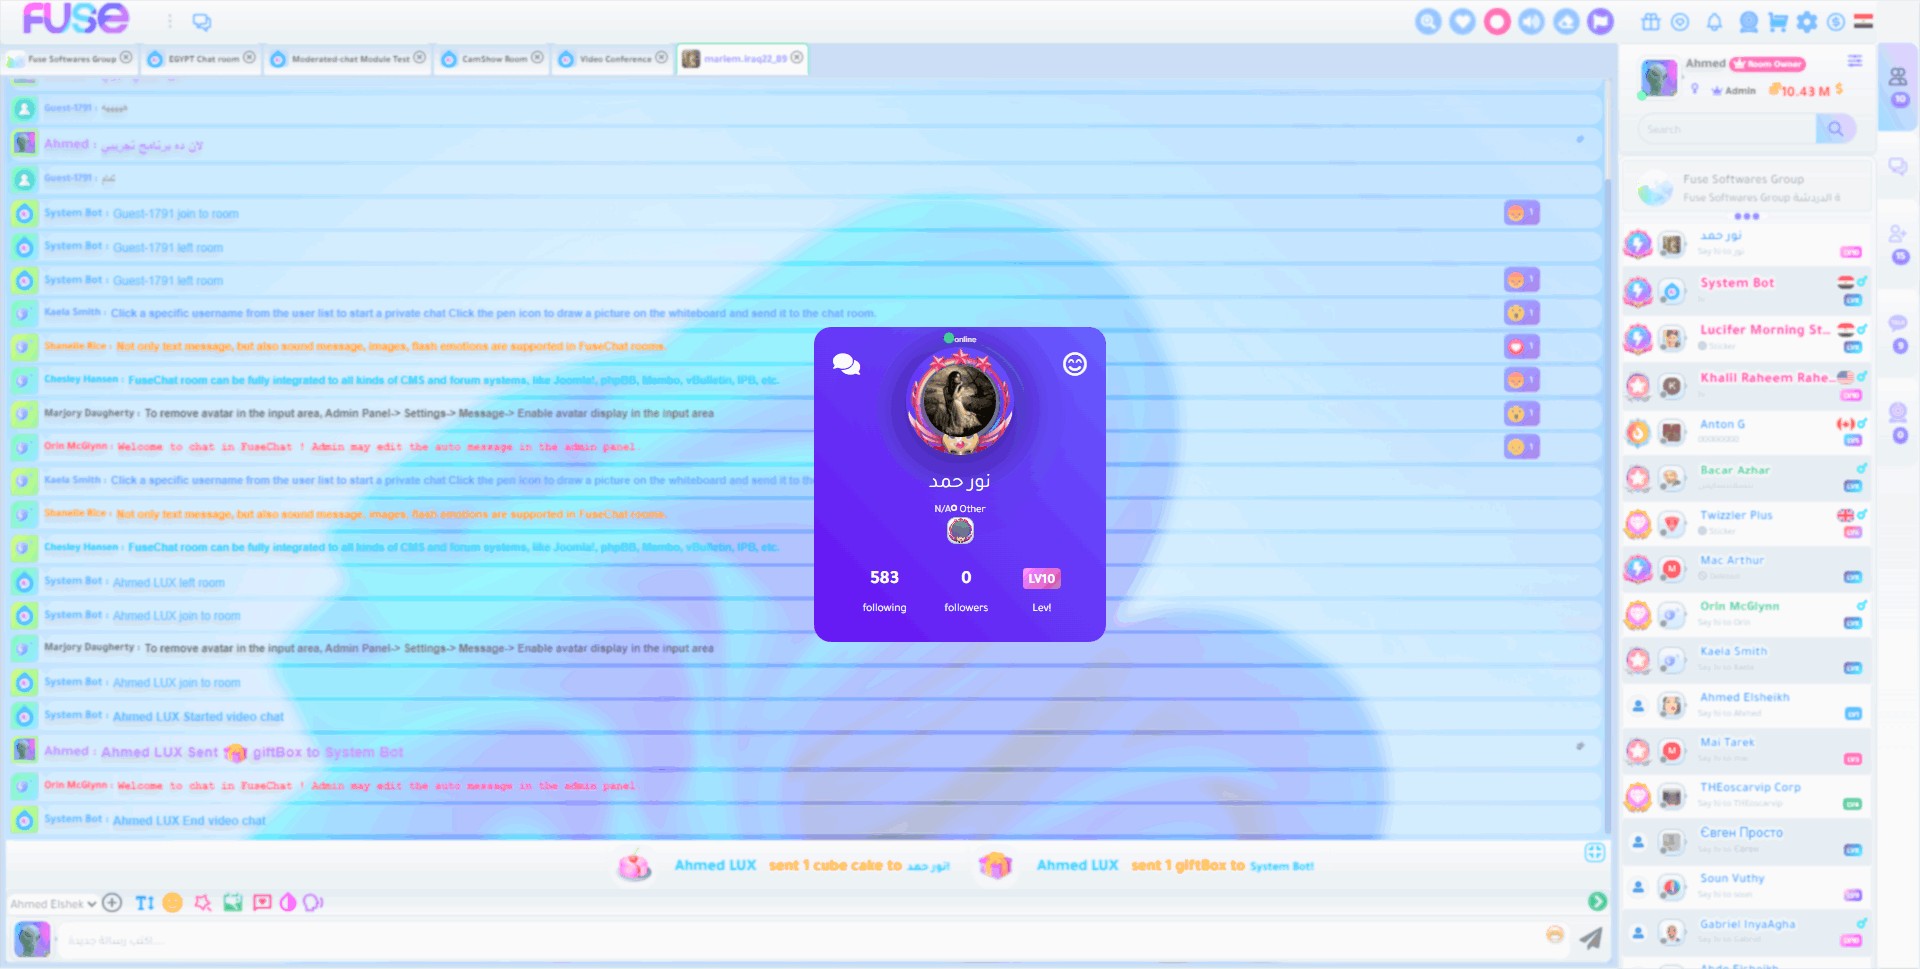Viewport: 1920px width, 969px height.
Task: Send the message with paper plane
Action: click(1591, 937)
